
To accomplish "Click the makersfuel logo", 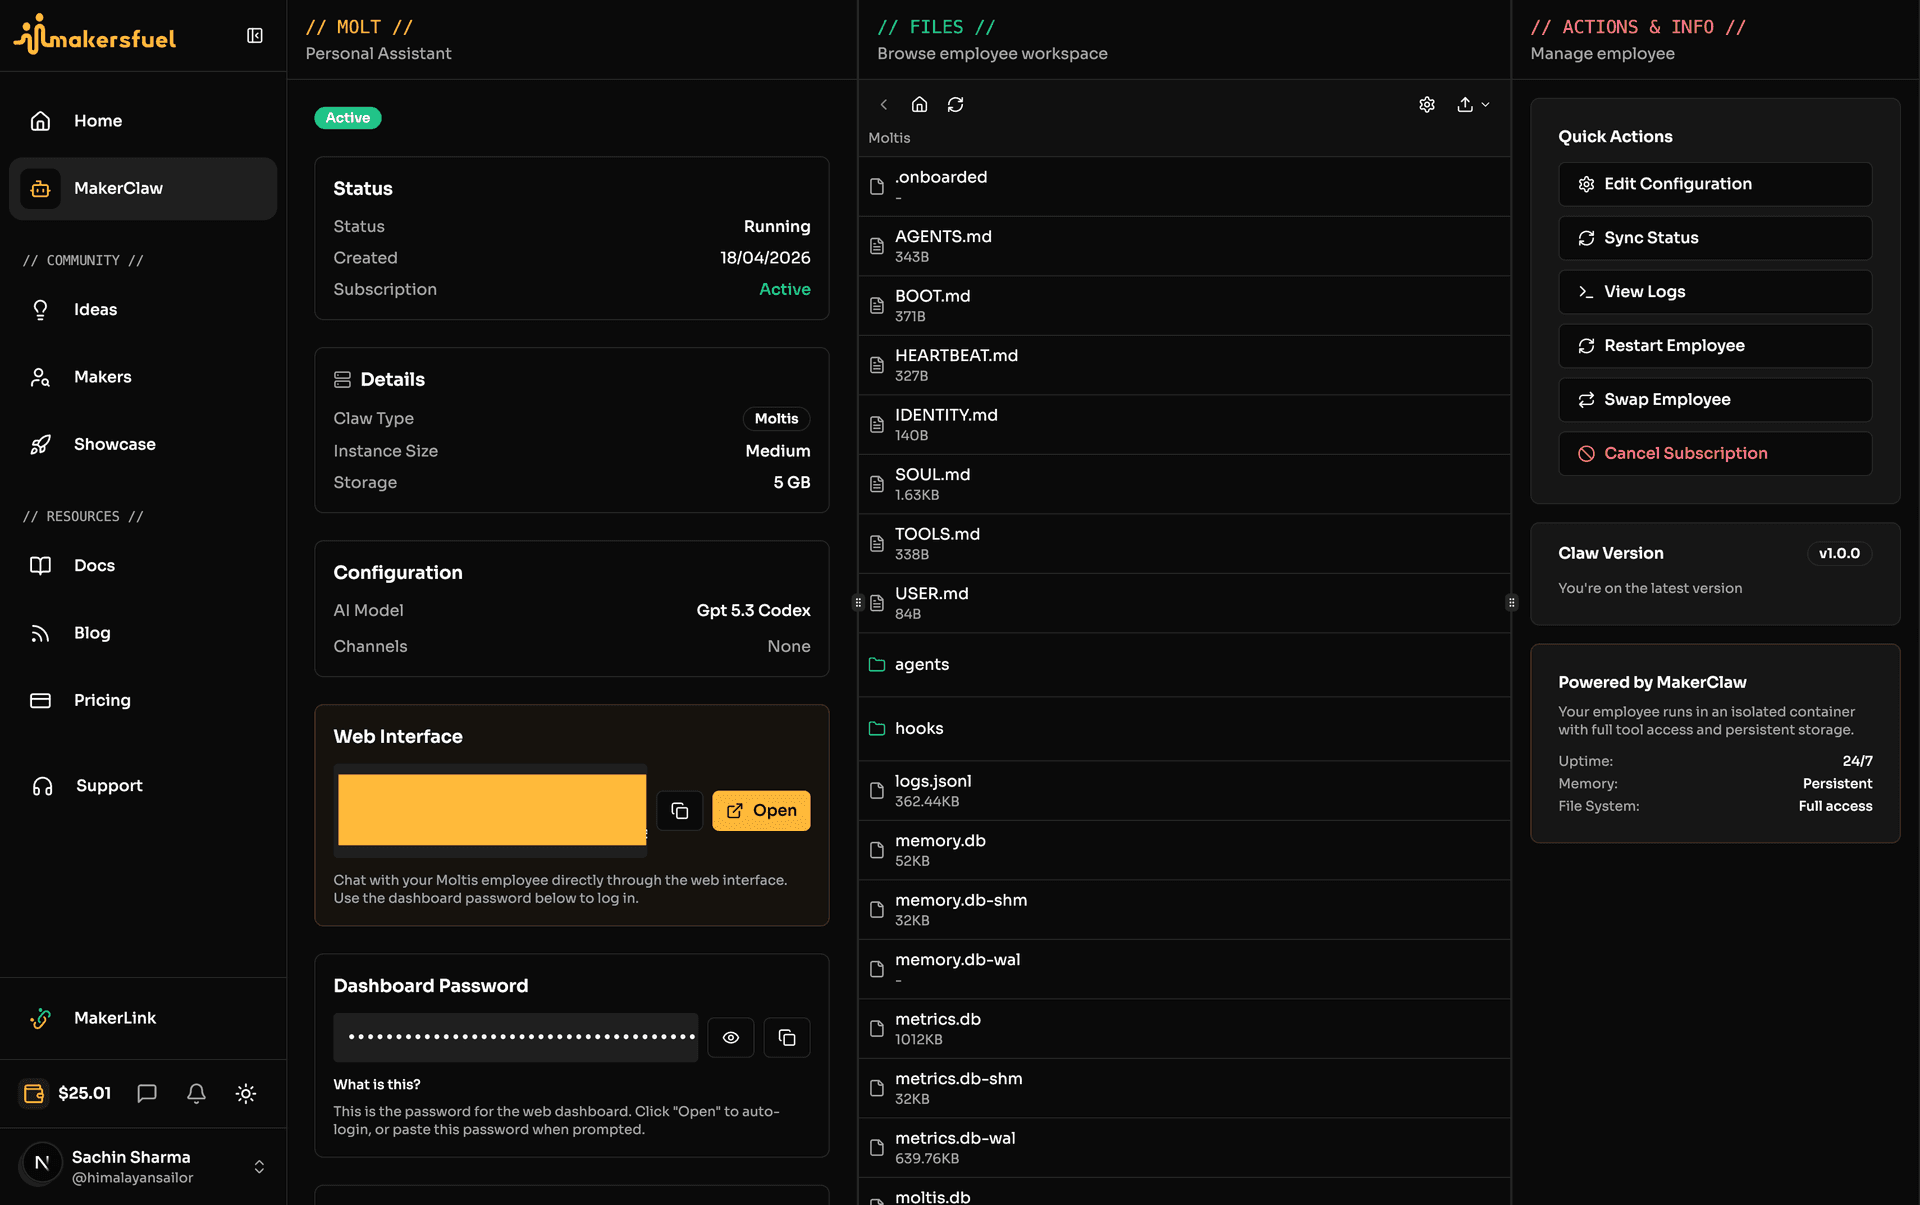I will click(95, 35).
